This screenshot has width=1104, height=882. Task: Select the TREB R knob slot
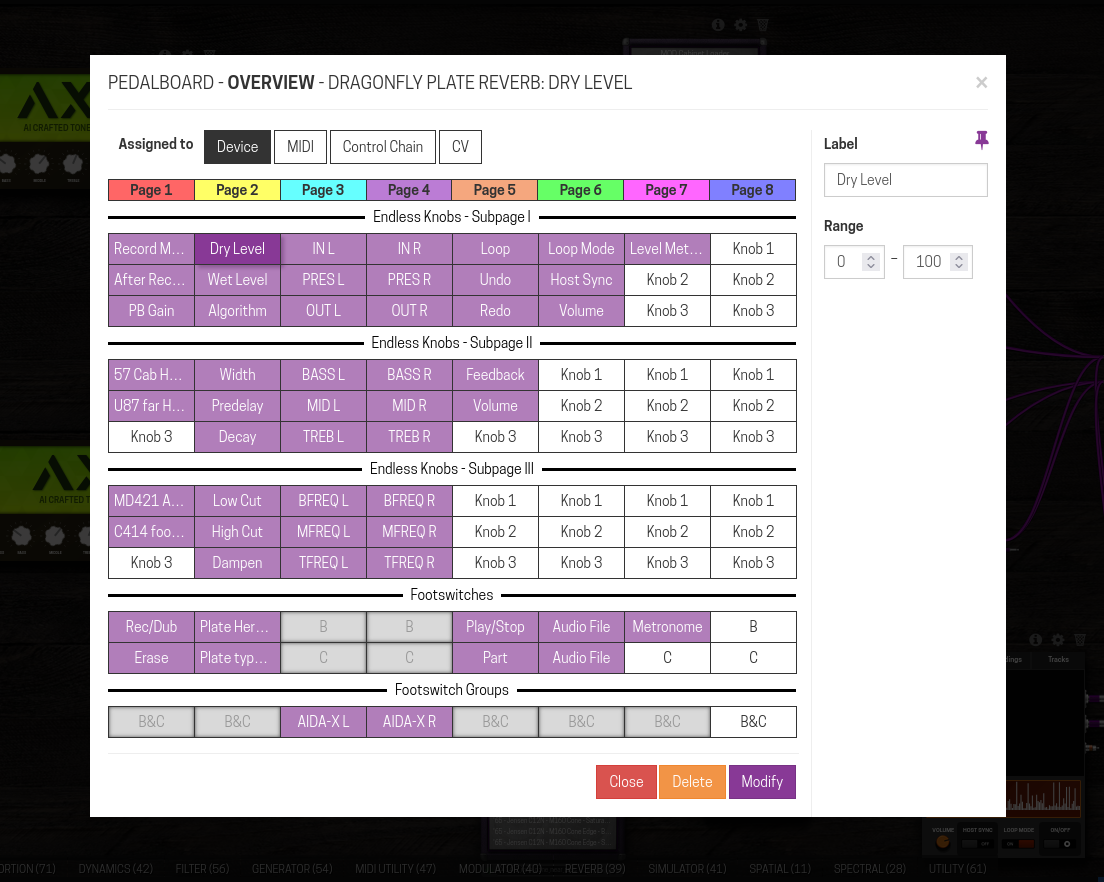(x=409, y=437)
